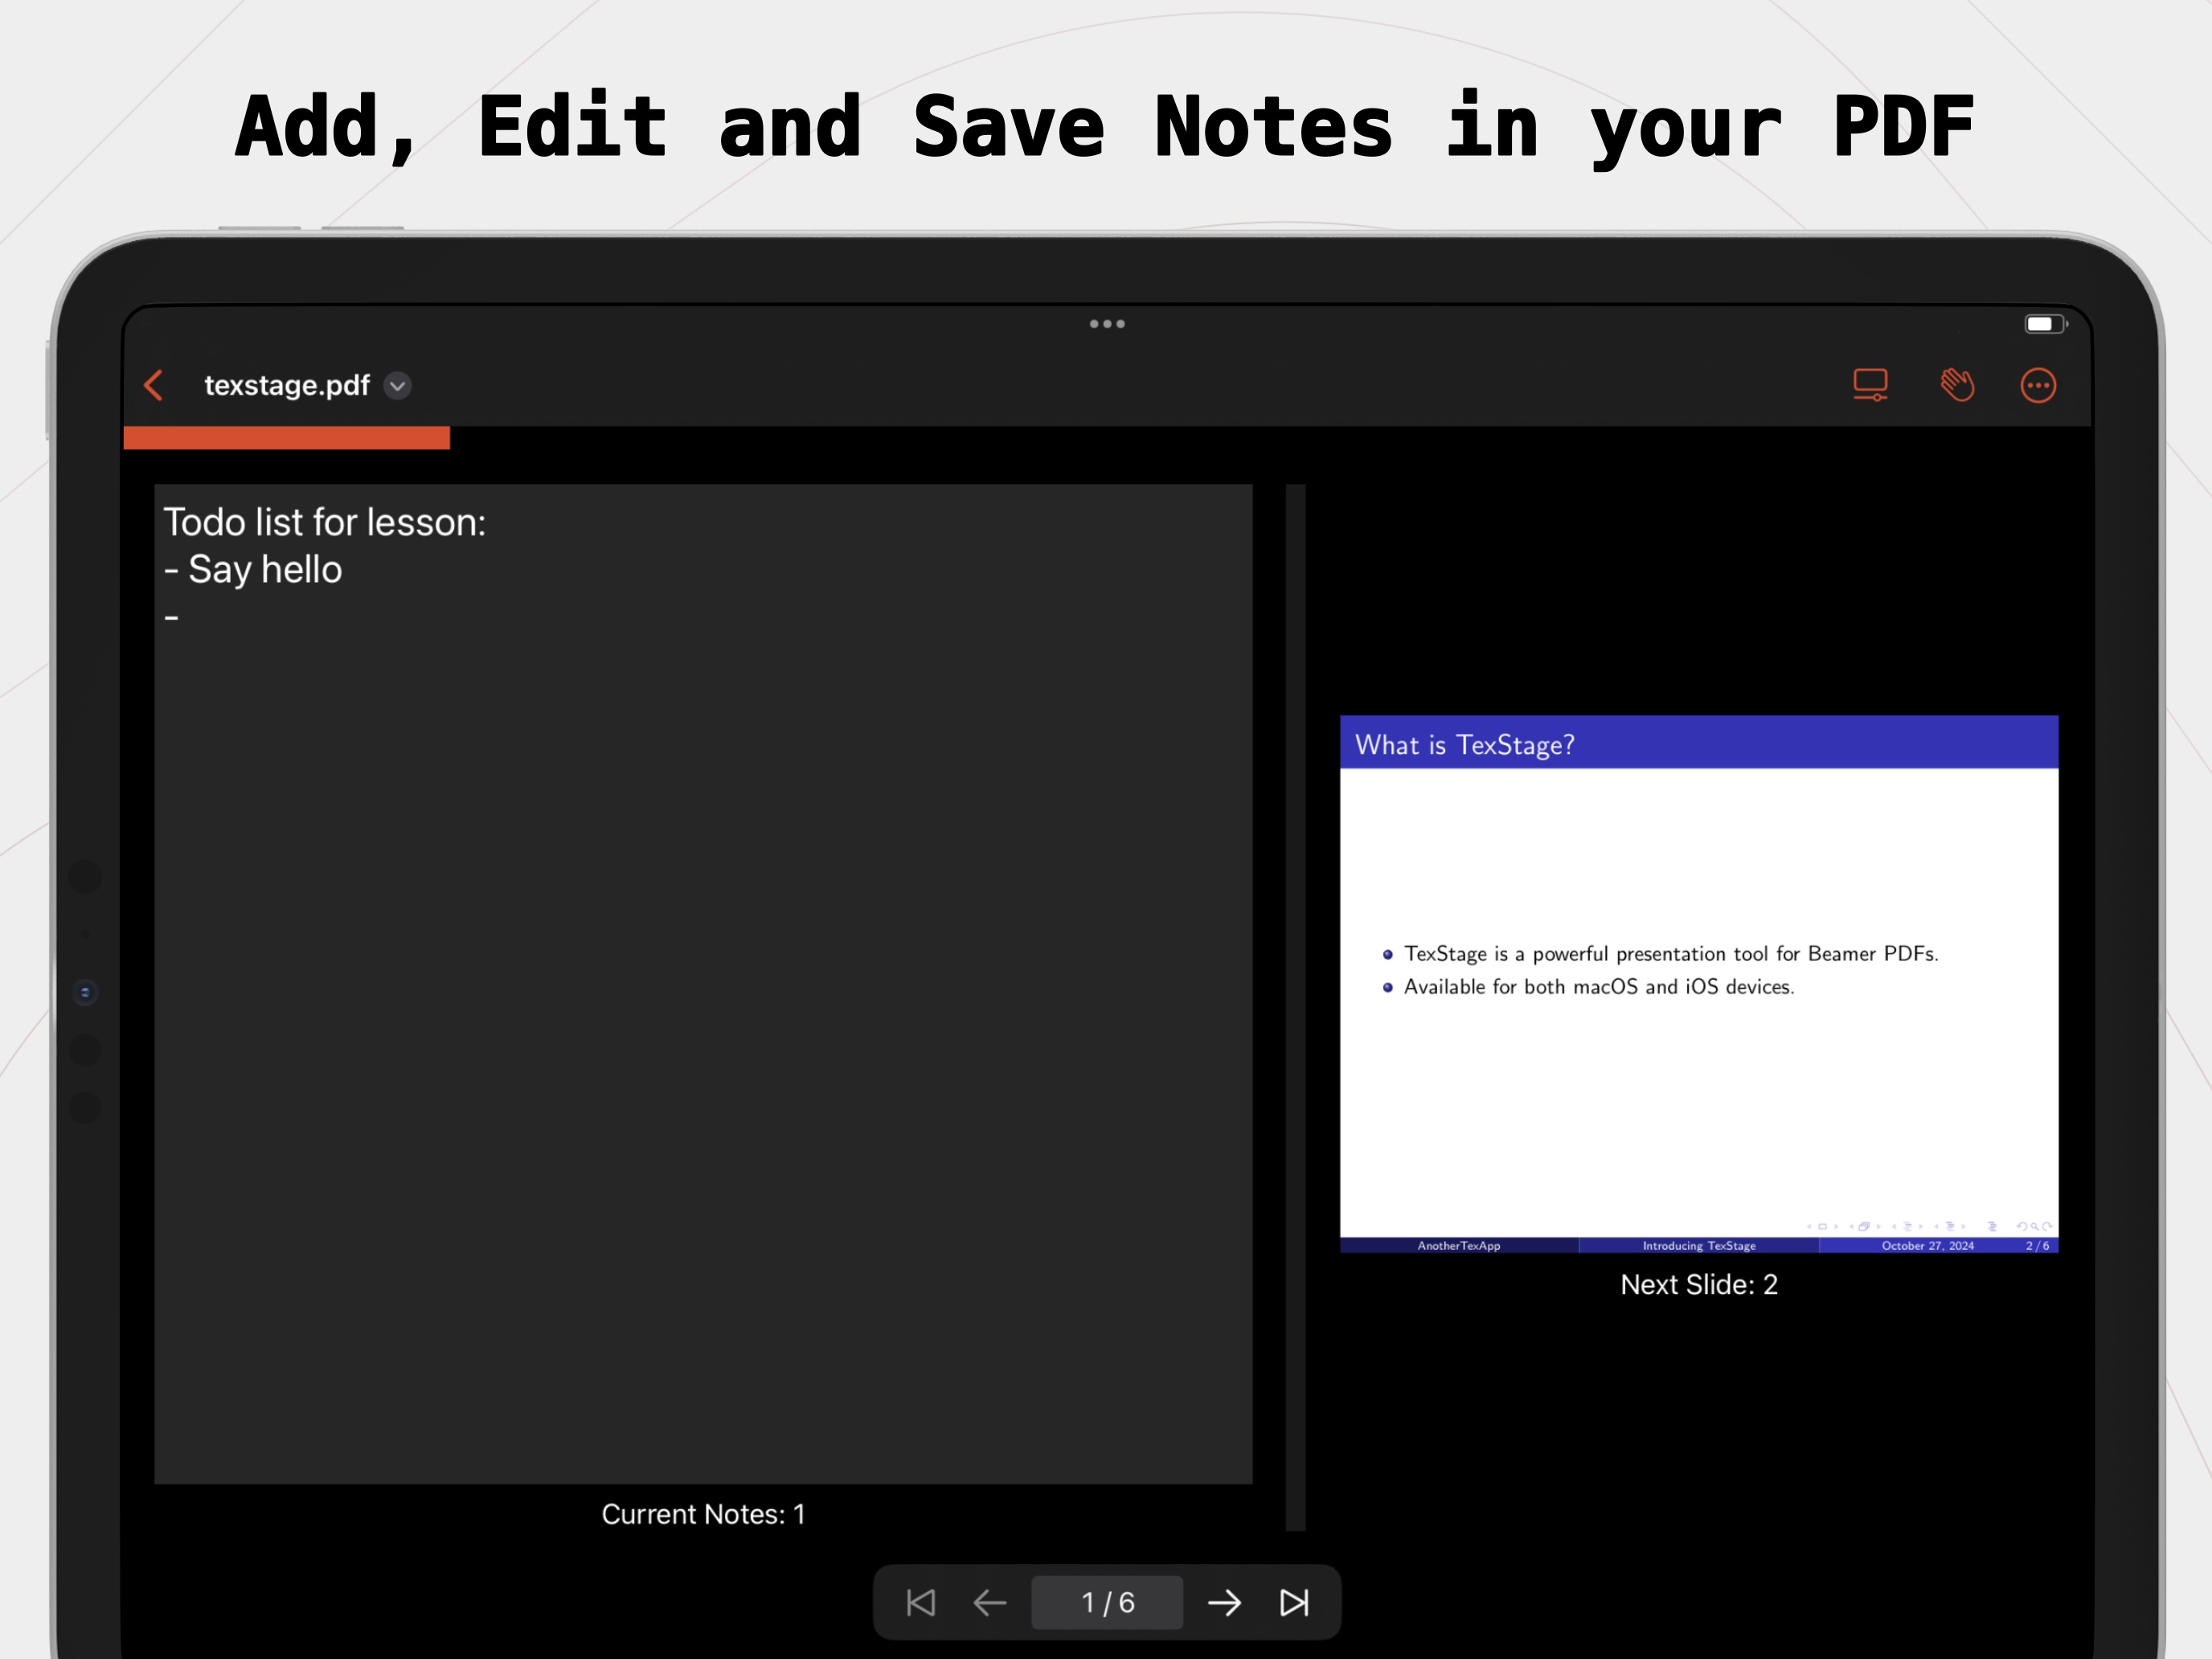Image resolution: width=2212 pixels, height=1659 pixels.
Task: Click the Current Notes: 1 label
Action: 703,1514
